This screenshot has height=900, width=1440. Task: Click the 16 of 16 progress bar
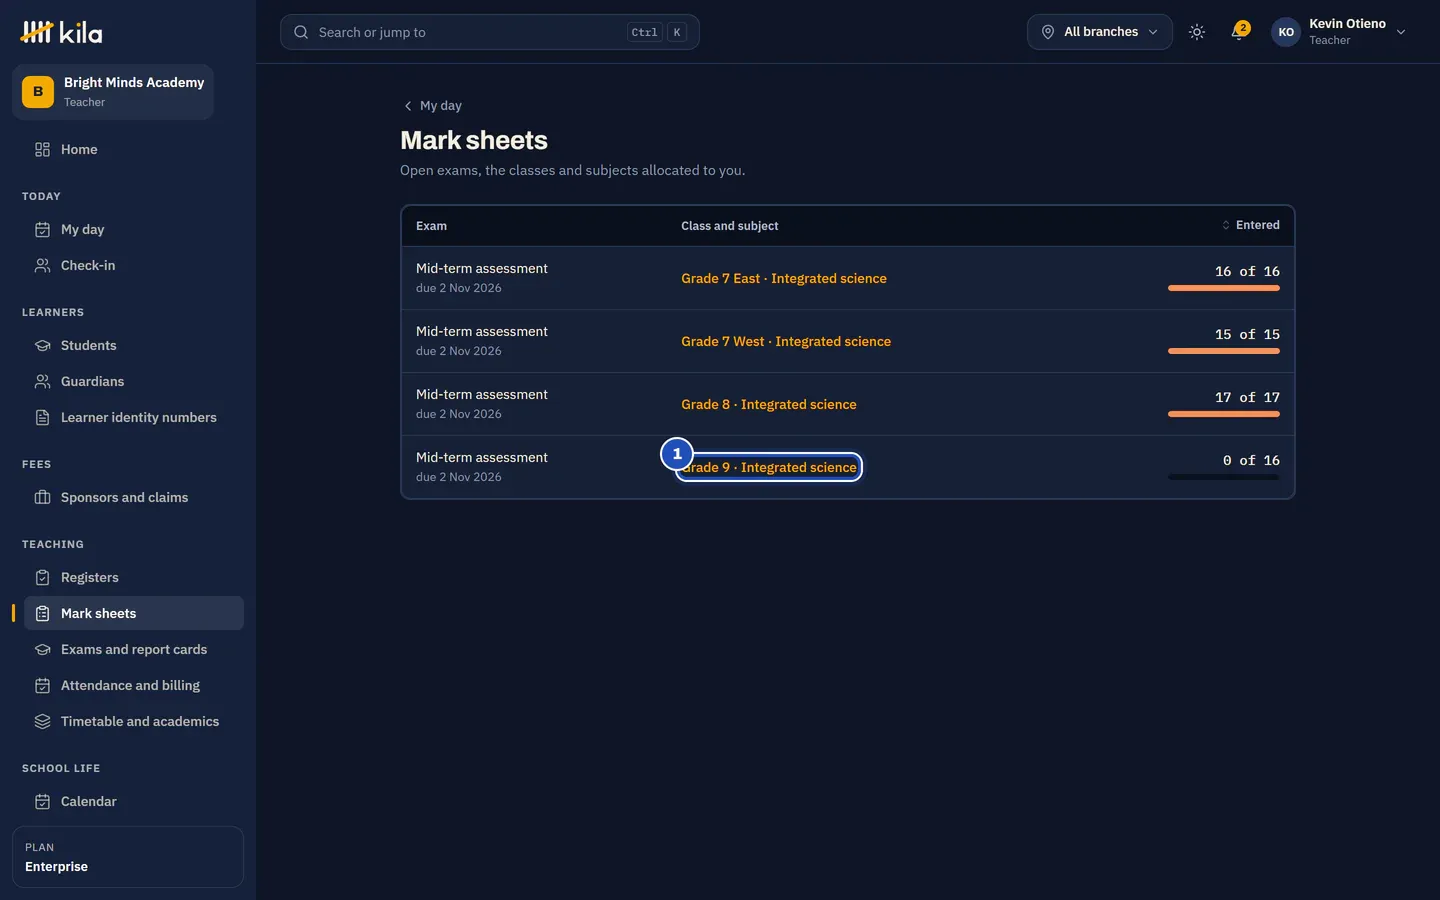coord(1224,288)
